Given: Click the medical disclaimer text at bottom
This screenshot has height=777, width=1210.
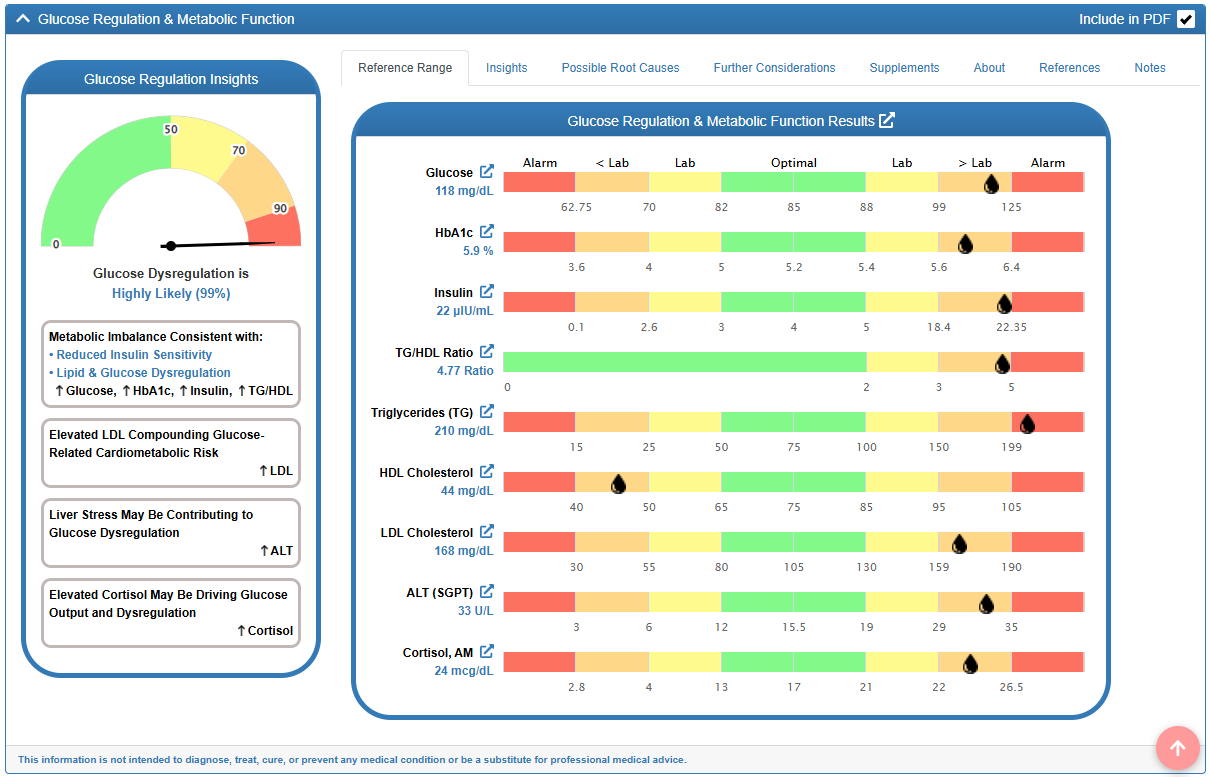Looking at the screenshot, I should 352,760.
